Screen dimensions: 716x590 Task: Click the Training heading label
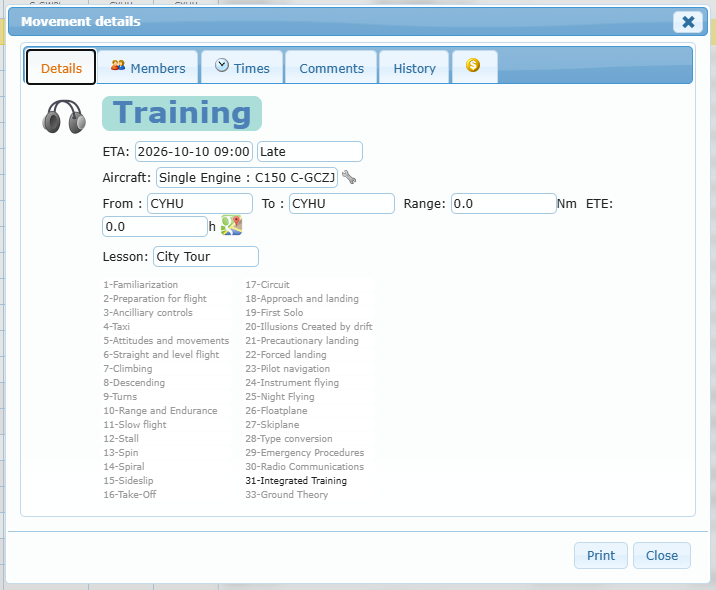pos(182,113)
